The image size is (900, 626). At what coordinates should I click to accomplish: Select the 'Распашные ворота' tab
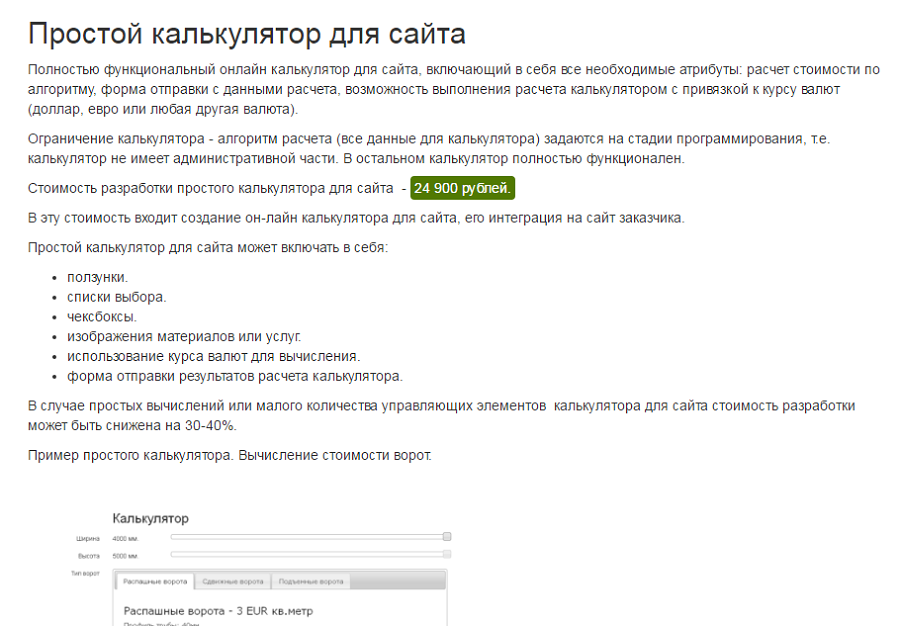[x=155, y=581]
